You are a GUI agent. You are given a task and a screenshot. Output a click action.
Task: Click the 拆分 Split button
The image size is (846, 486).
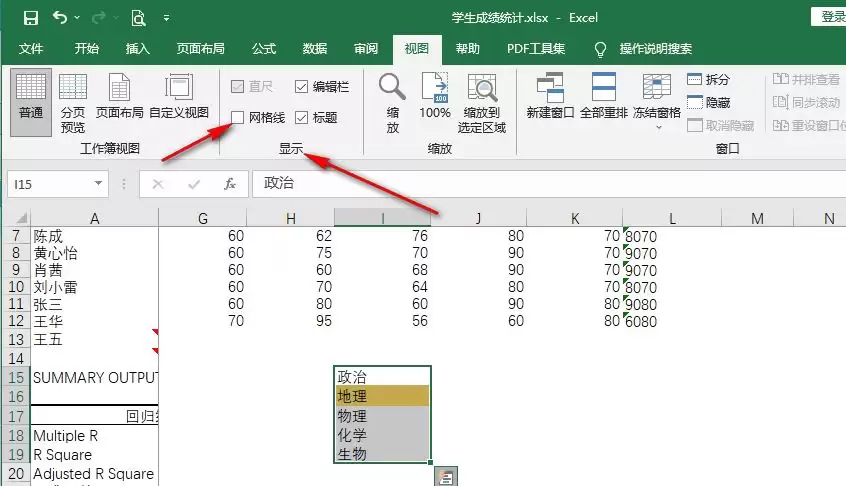pyautogui.click(x=708, y=79)
